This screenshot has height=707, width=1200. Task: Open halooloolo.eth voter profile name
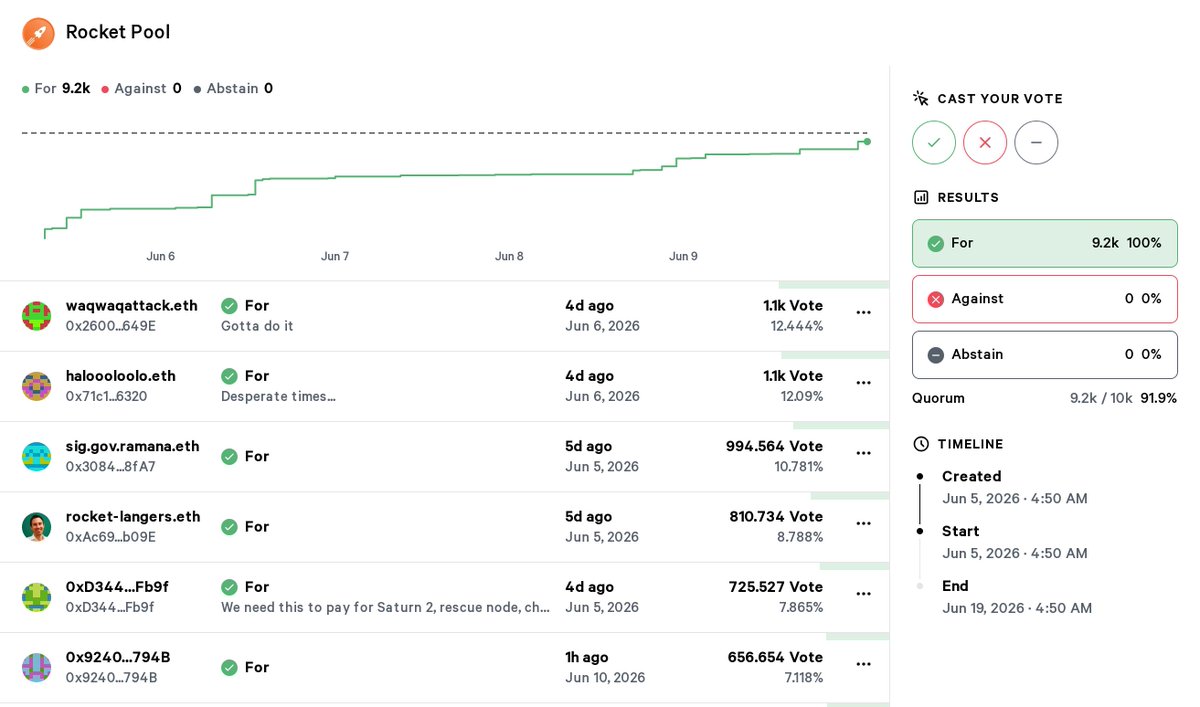coord(121,376)
